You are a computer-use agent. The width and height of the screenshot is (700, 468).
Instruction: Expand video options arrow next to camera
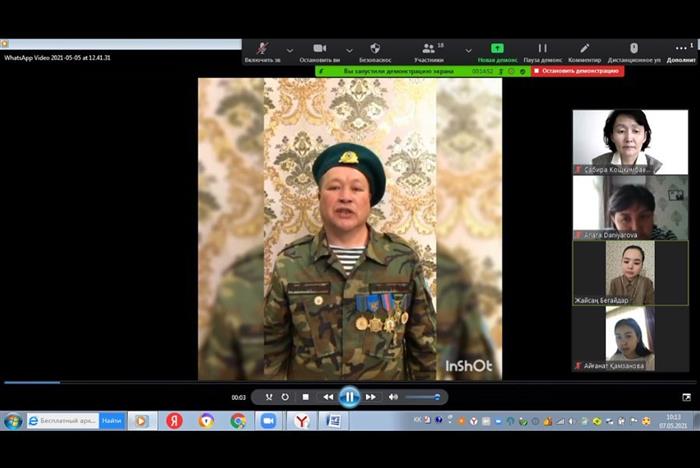(x=349, y=50)
